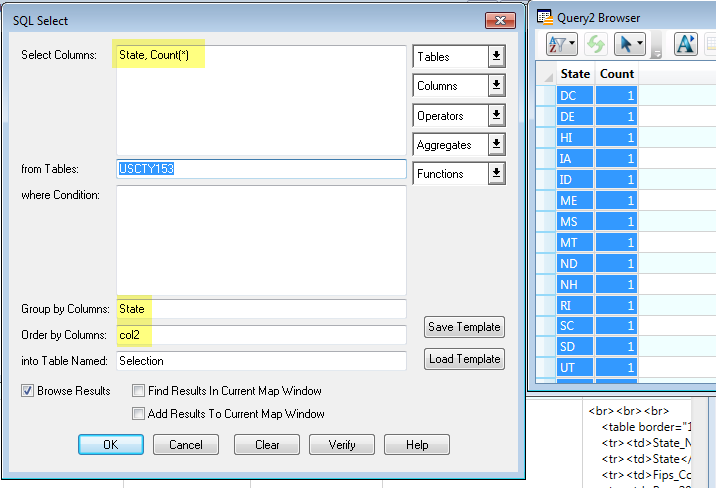Click the Count column header
The width and height of the screenshot is (716, 488).
[616, 74]
